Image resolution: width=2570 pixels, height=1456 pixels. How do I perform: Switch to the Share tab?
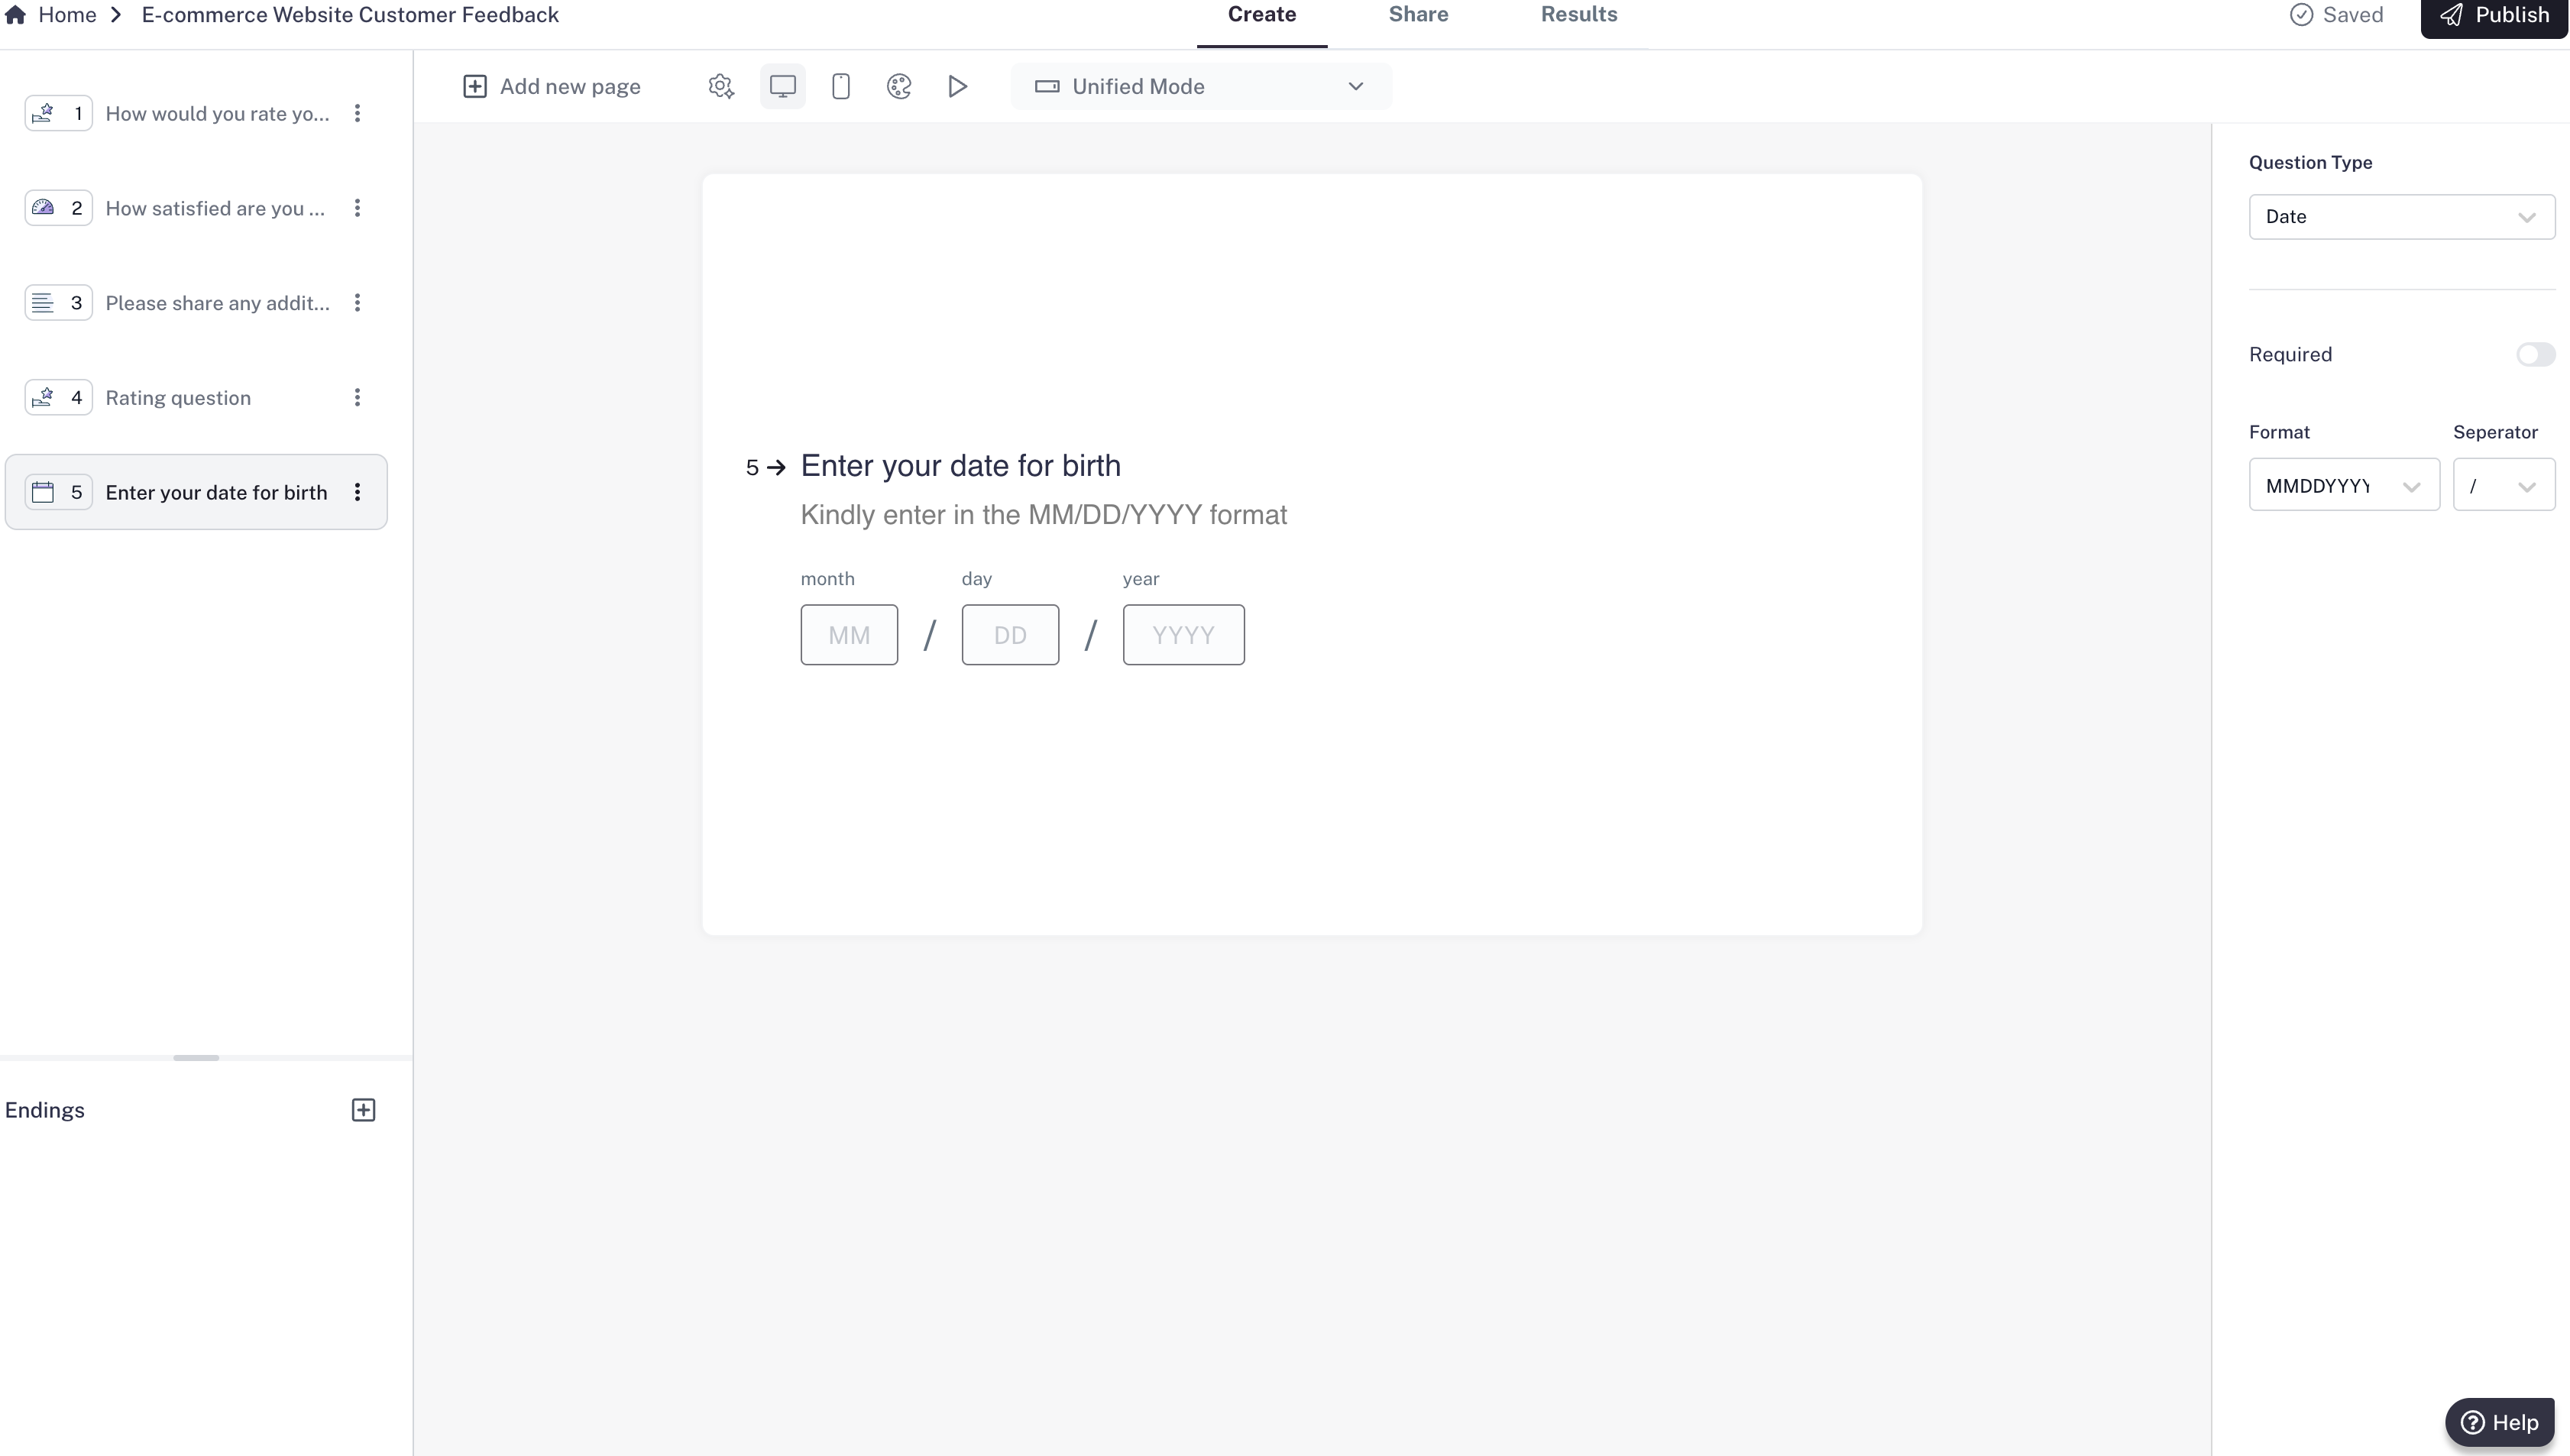[1417, 15]
